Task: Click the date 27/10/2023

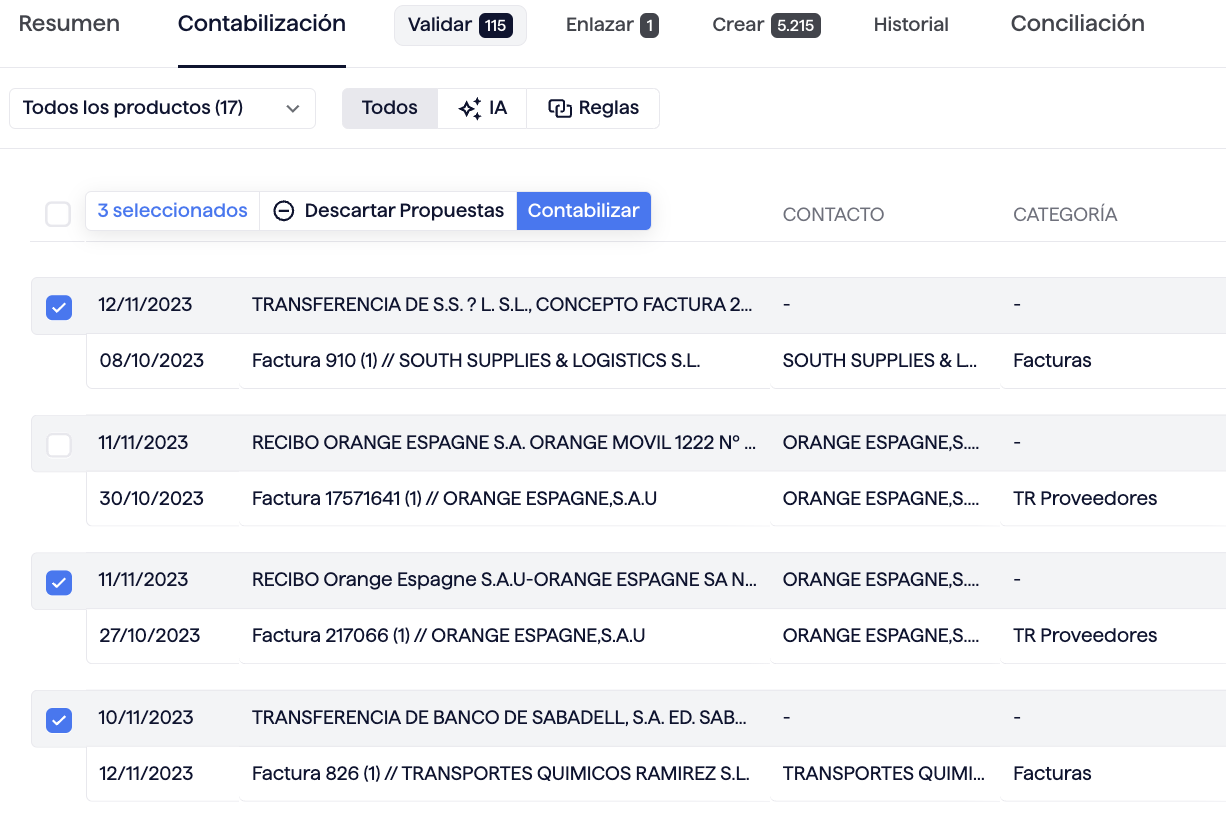Action: pyautogui.click(x=149, y=636)
